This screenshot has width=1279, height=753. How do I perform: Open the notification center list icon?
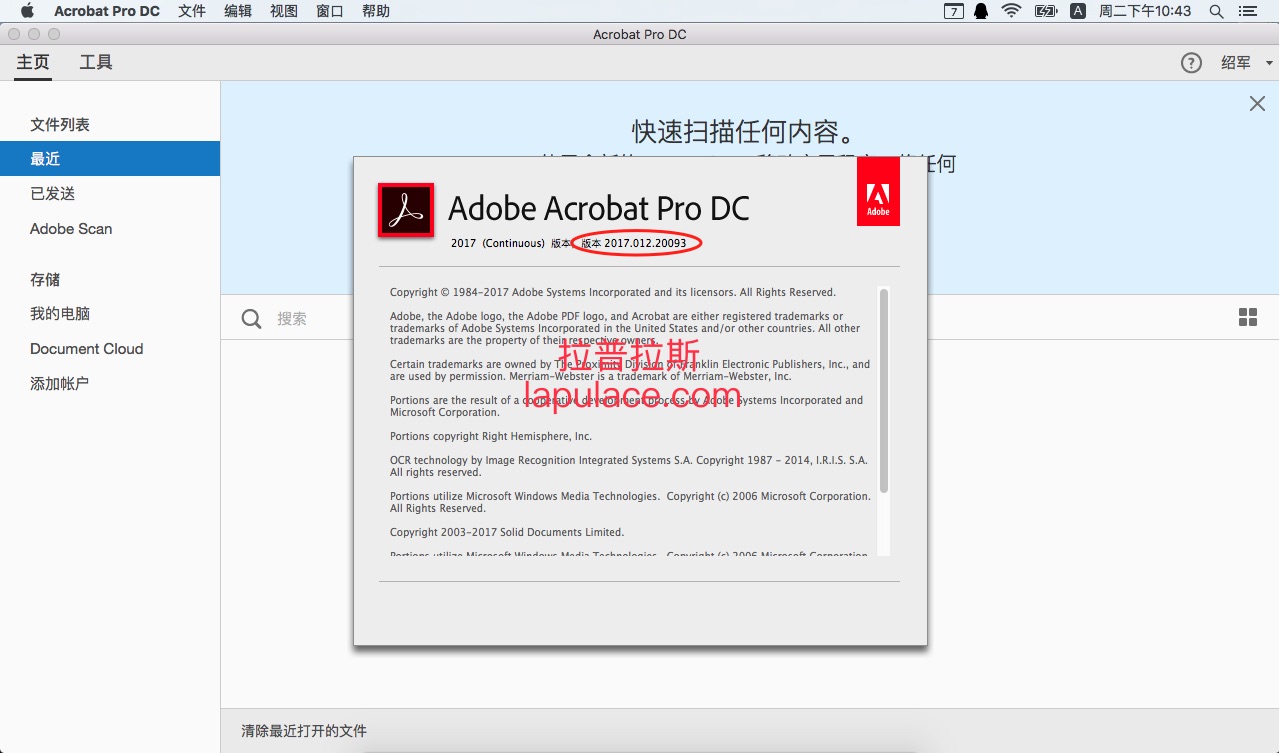(1247, 11)
